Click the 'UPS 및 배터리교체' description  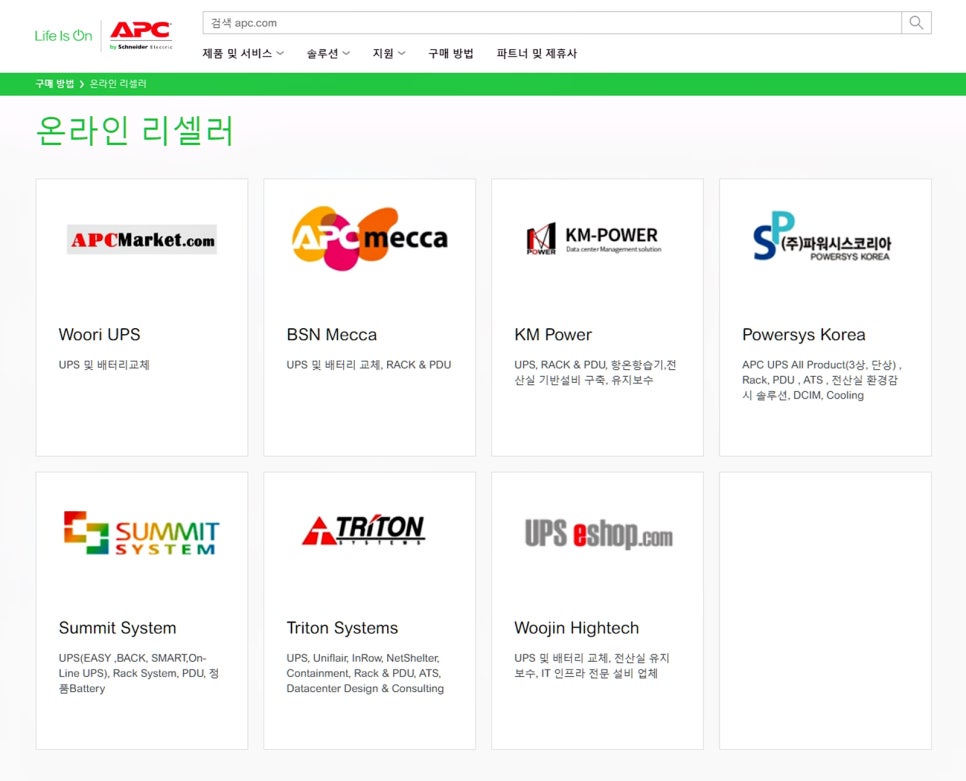tap(104, 365)
